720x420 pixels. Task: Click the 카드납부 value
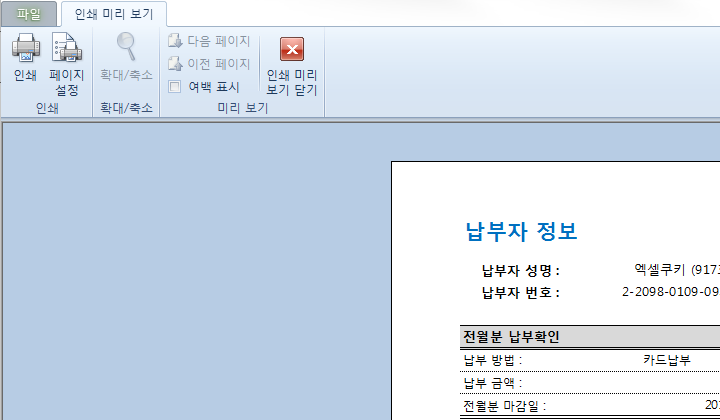[x=667, y=360]
